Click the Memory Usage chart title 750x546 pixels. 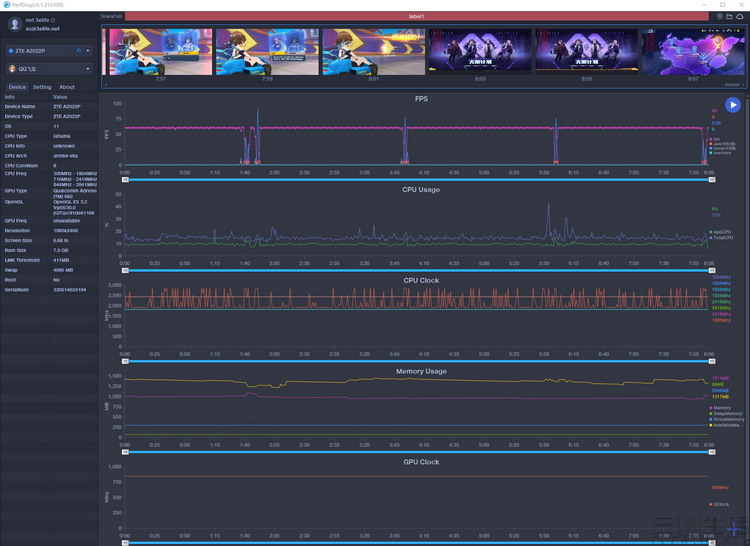[x=421, y=371]
